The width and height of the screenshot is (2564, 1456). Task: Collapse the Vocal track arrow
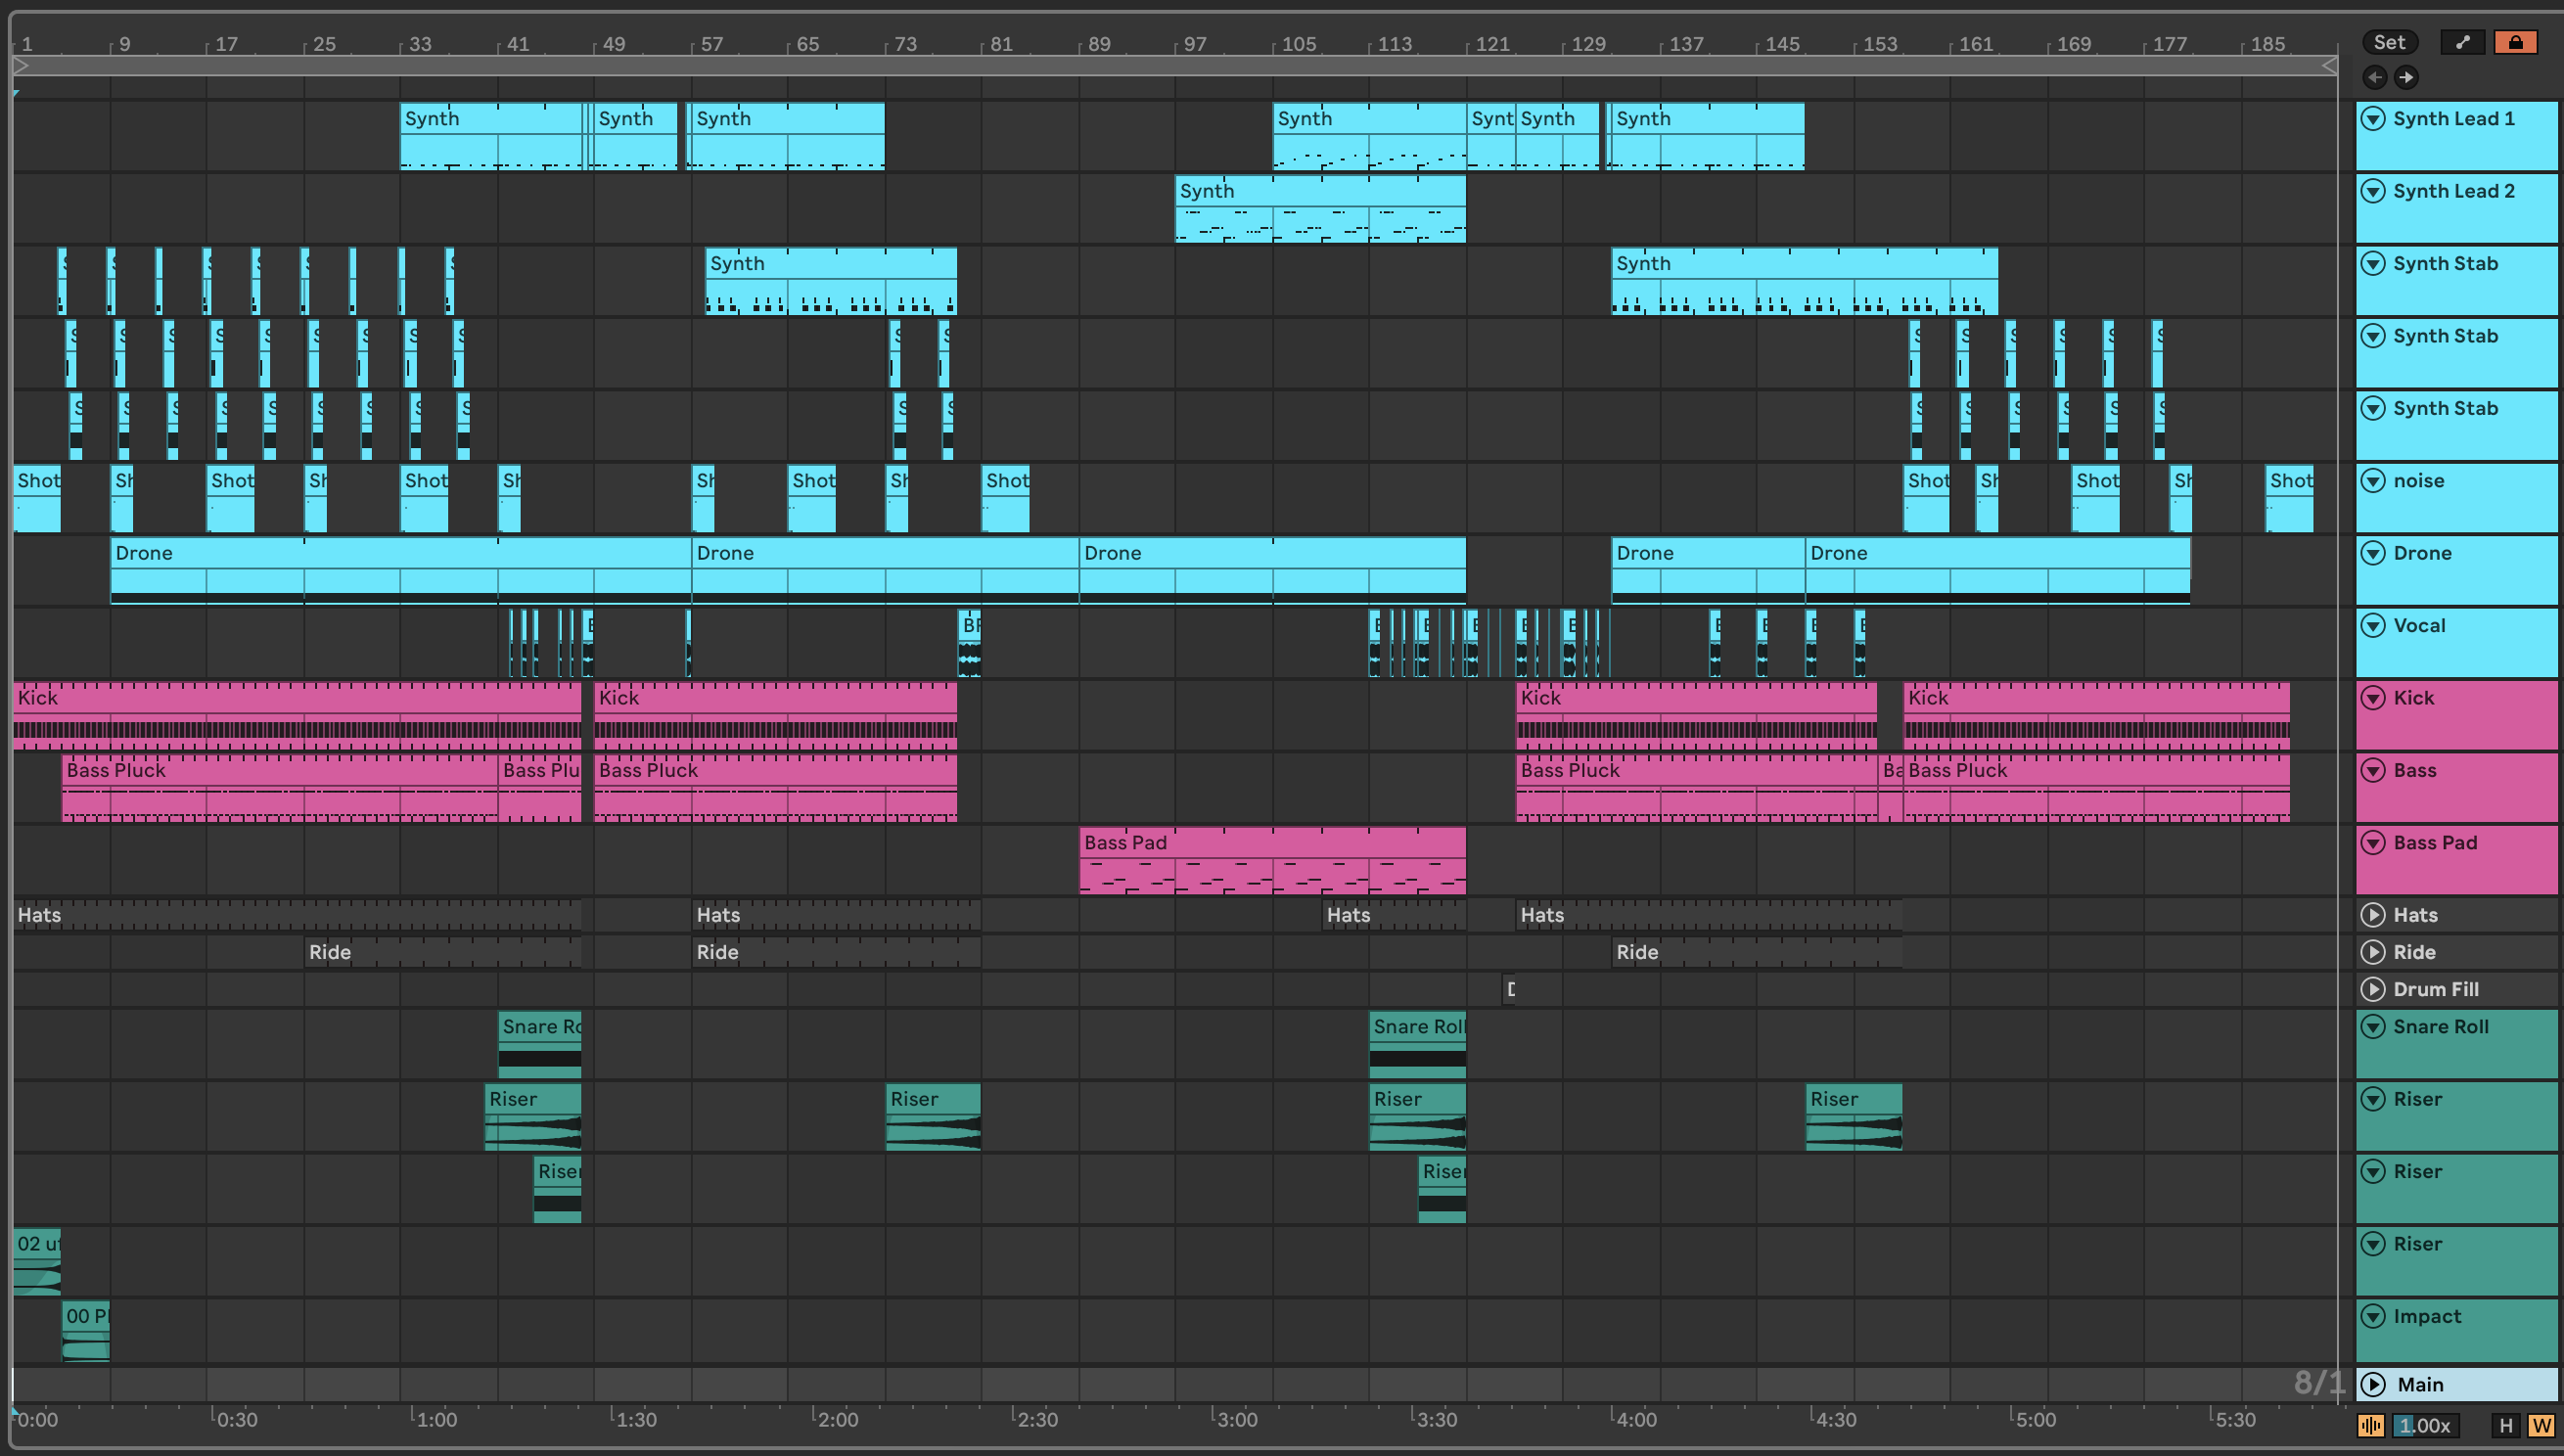tap(2372, 626)
